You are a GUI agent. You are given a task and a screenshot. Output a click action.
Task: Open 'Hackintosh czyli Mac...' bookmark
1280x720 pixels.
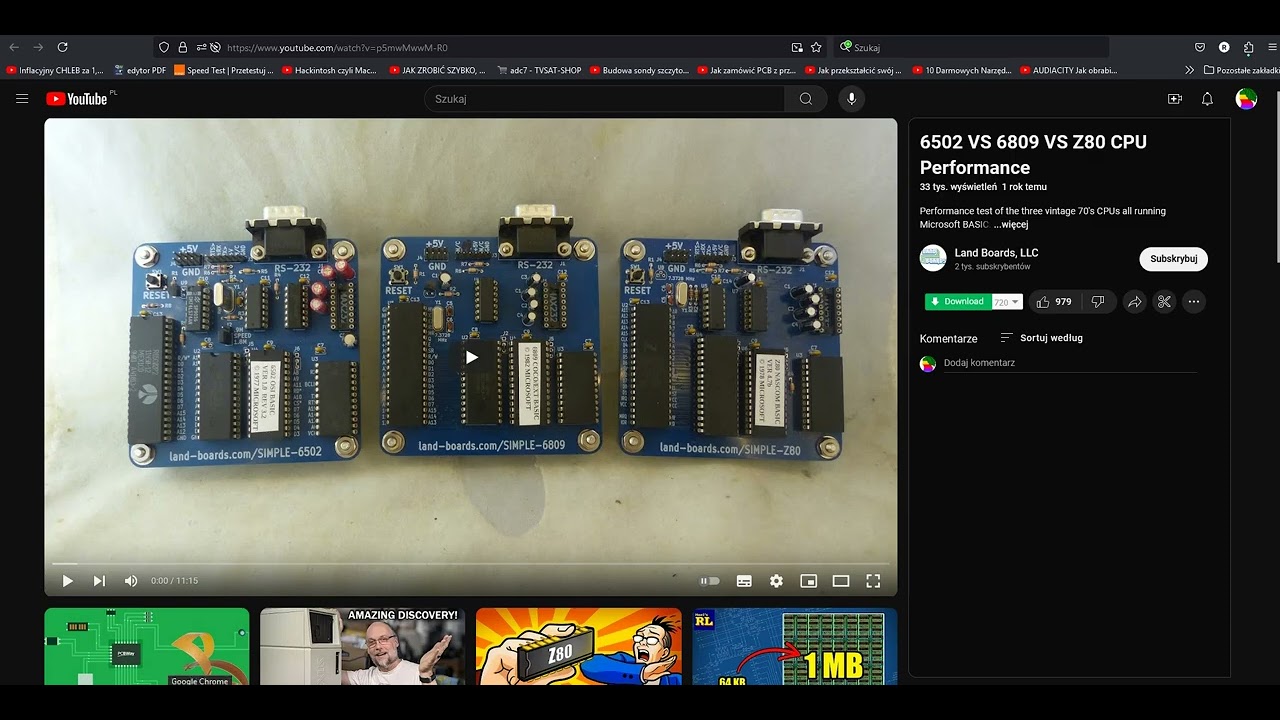[329, 71]
